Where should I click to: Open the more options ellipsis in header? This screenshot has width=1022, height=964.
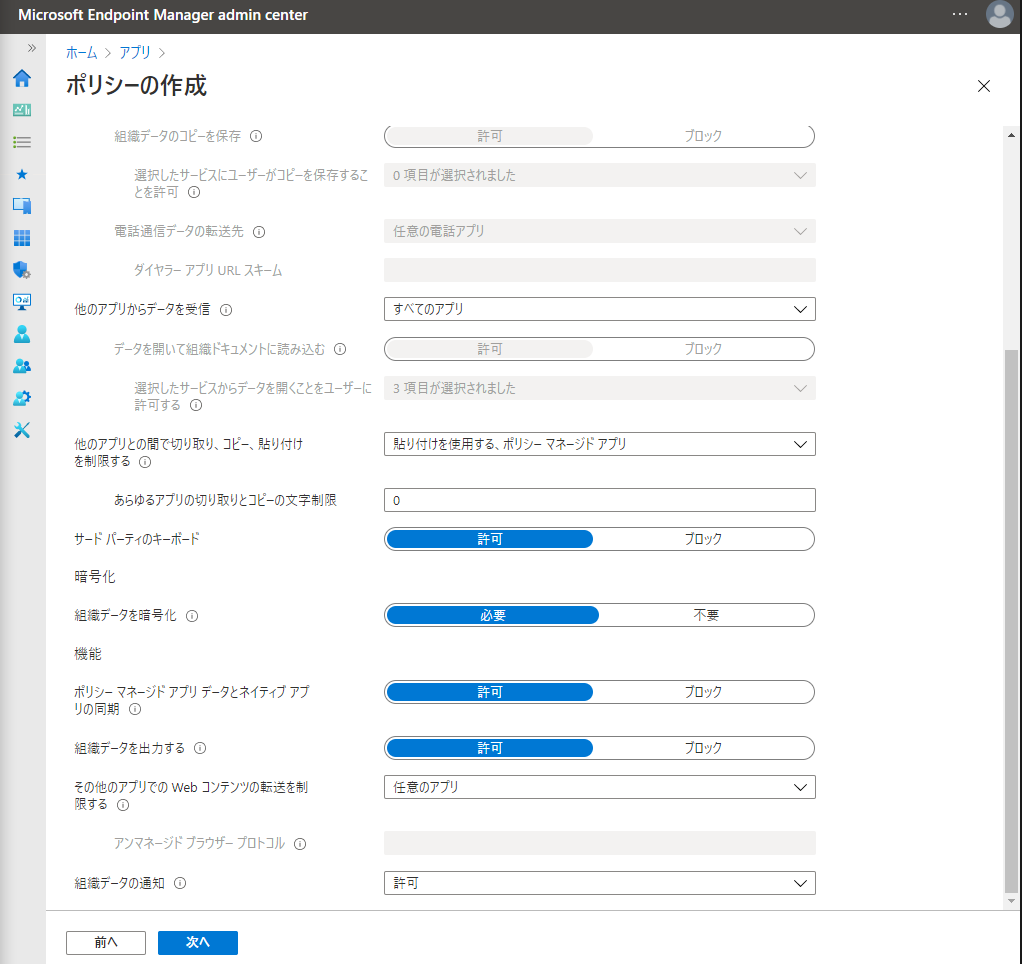tap(959, 14)
